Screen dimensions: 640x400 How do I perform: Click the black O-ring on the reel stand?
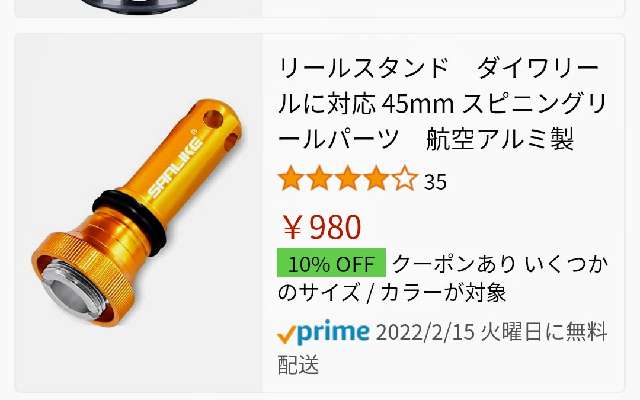click(x=130, y=220)
